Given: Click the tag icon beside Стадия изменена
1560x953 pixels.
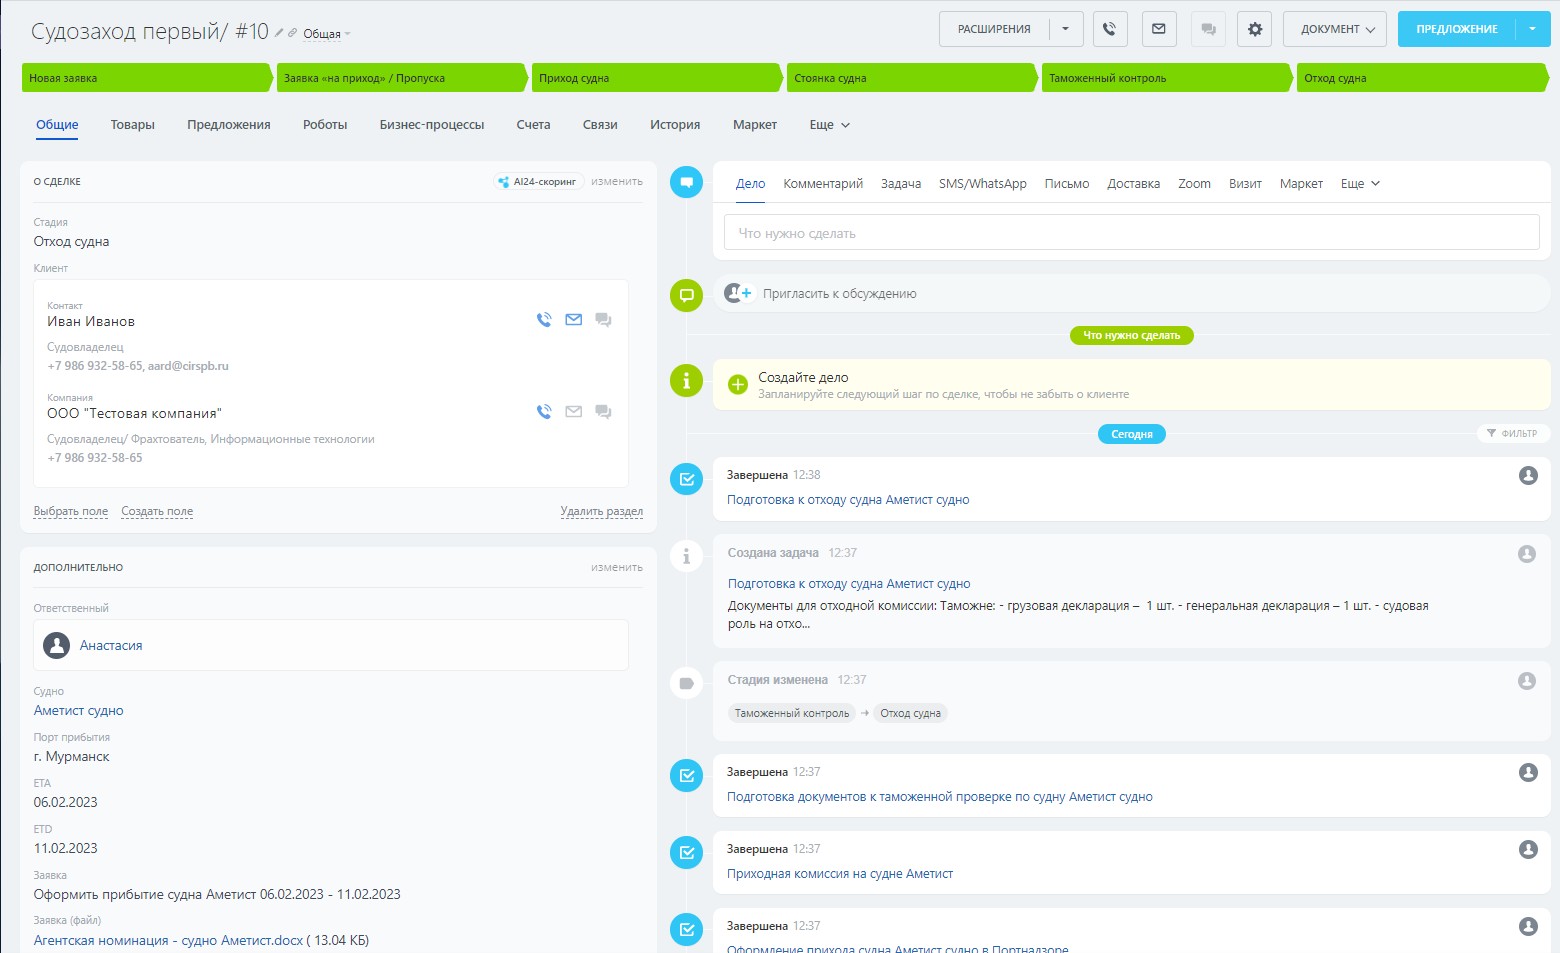Looking at the screenshot, I should click(686, 684).
